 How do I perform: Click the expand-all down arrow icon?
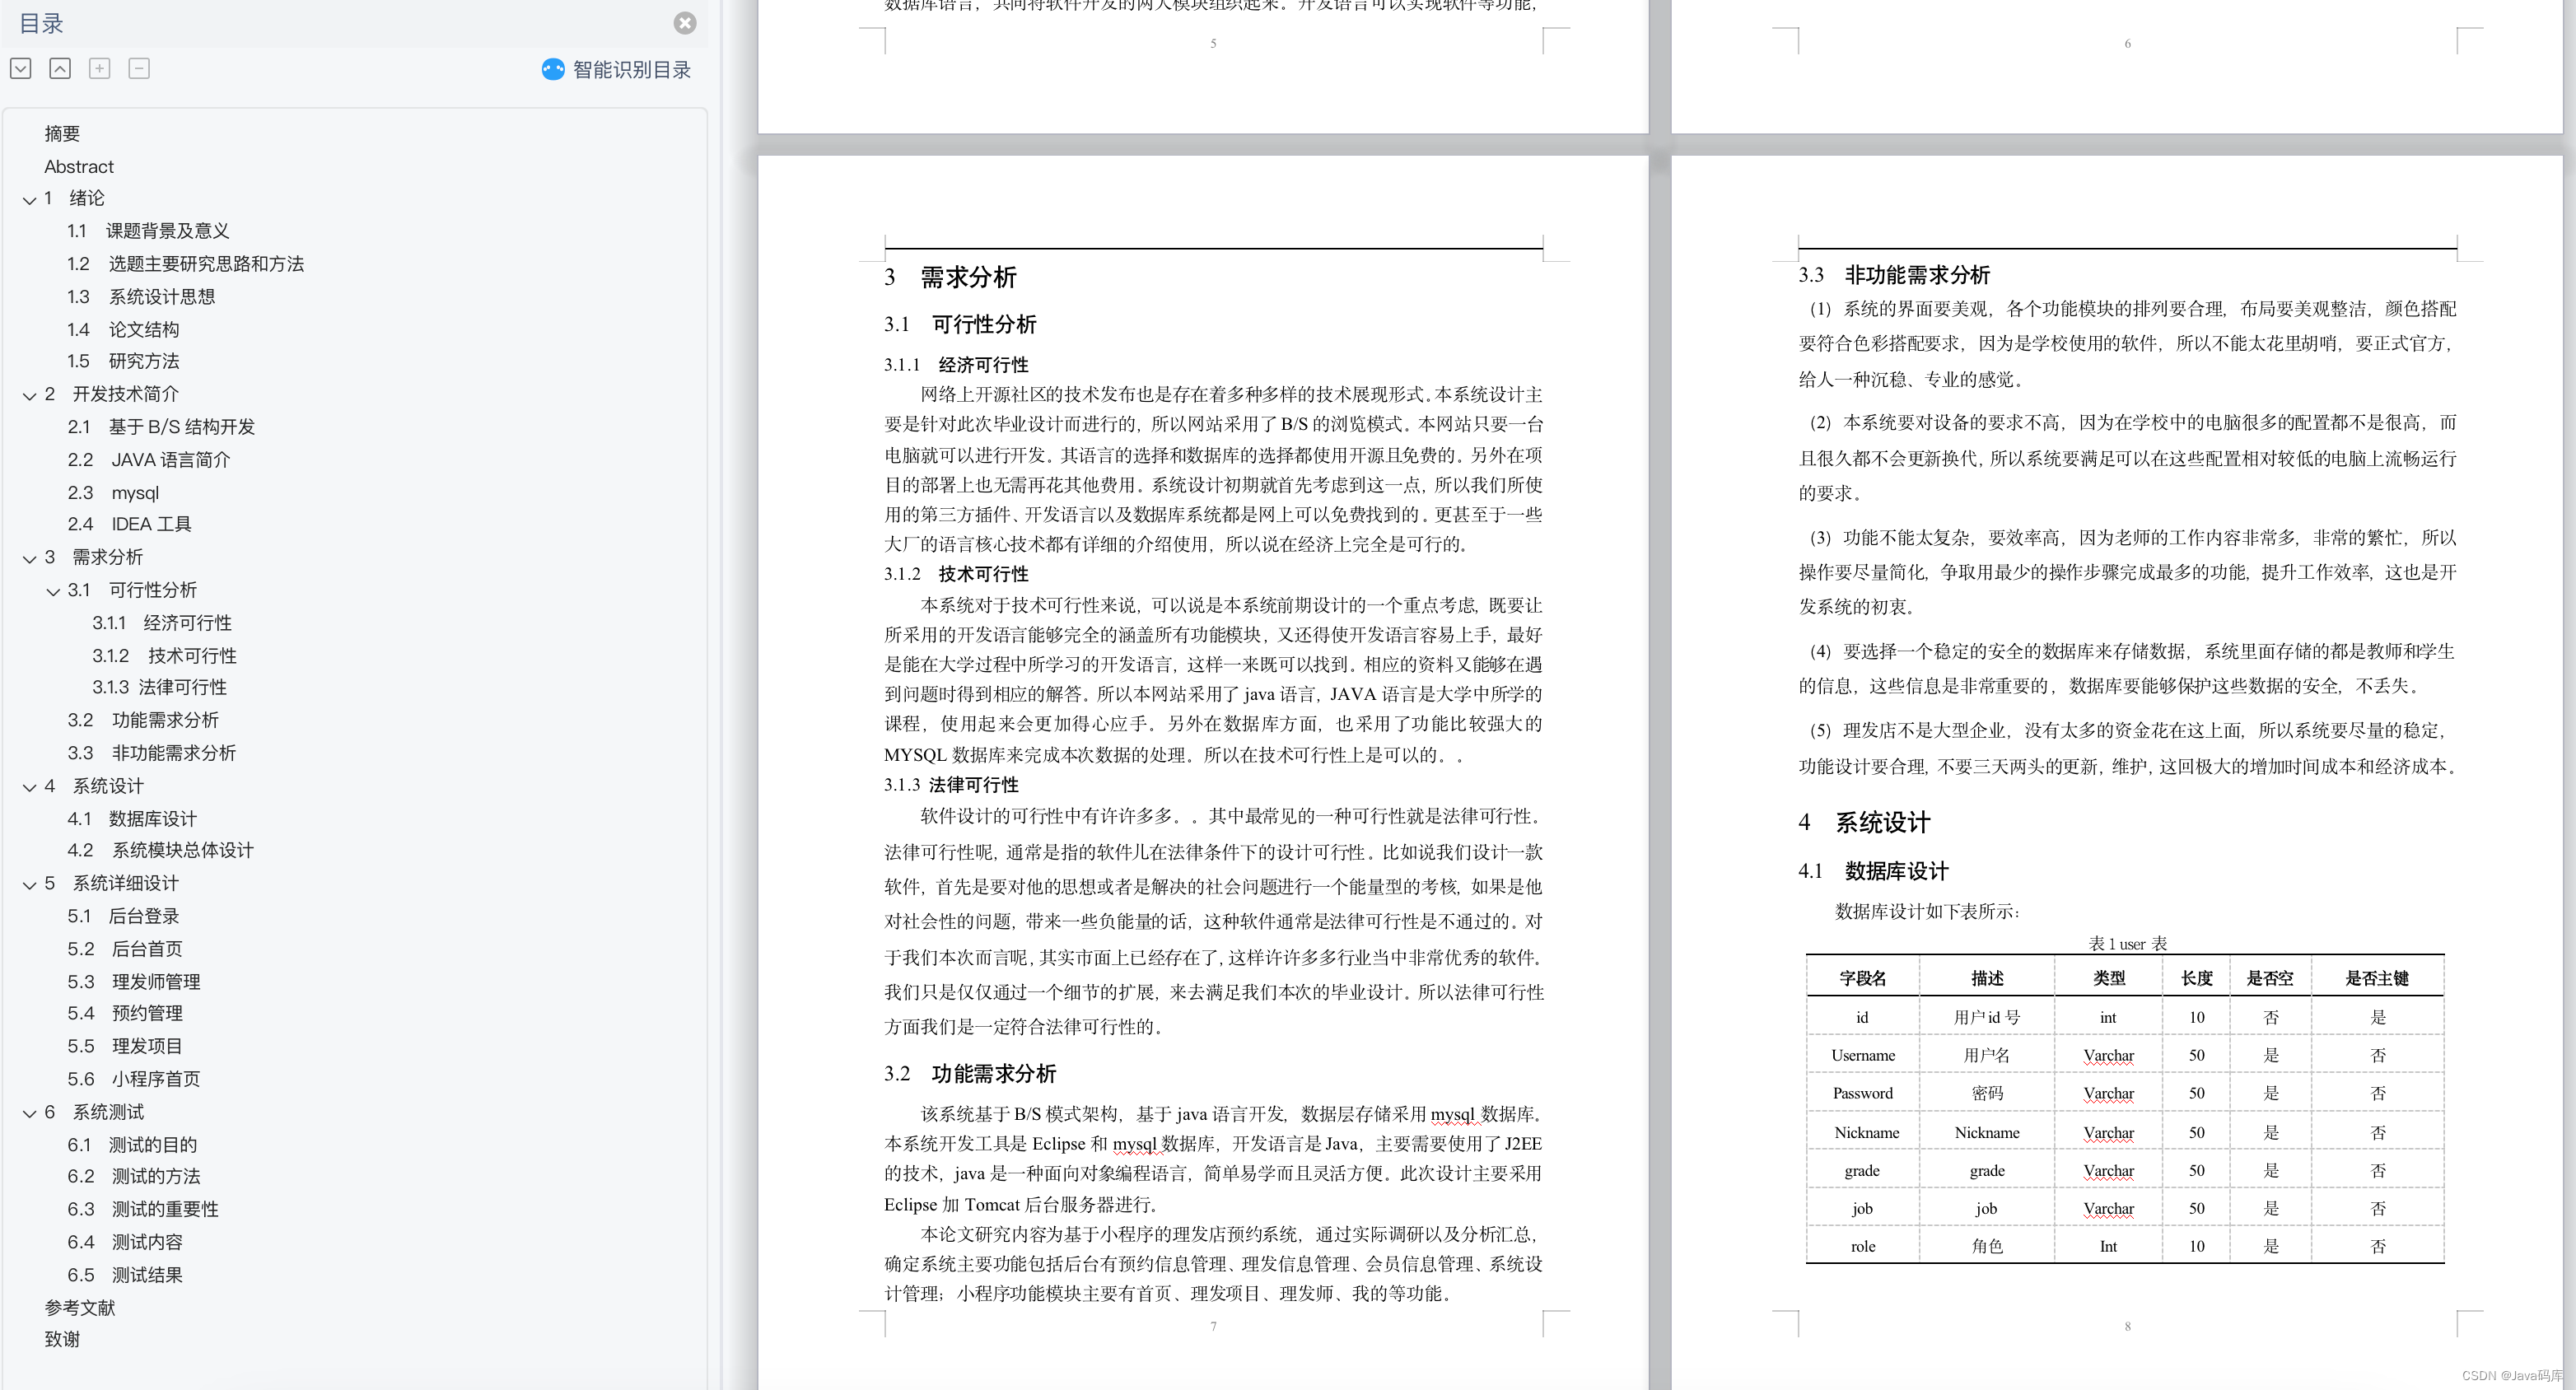[21, 68]
